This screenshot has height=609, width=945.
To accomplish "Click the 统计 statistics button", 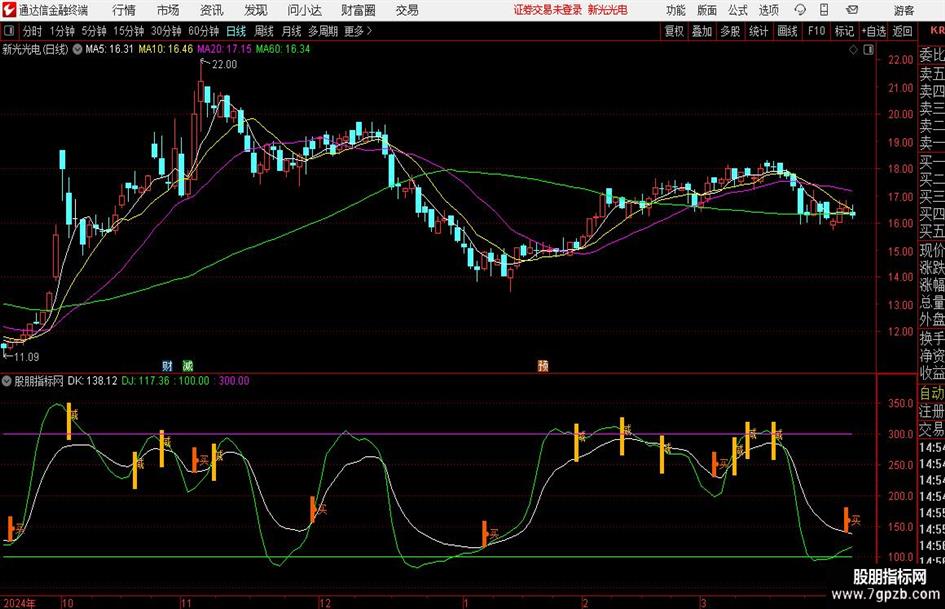I will point(758,31).
